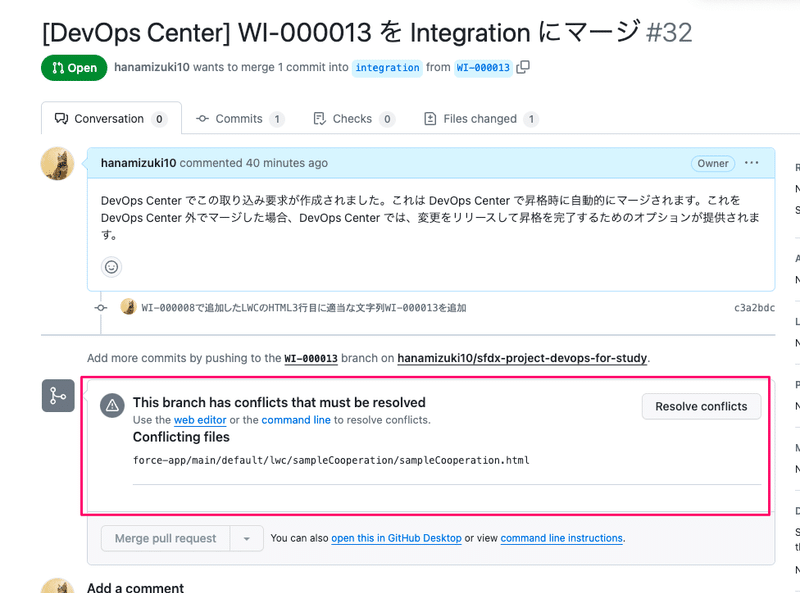800x593 pixels.
Task: Click the pull request title text
Action: [341, 32]
